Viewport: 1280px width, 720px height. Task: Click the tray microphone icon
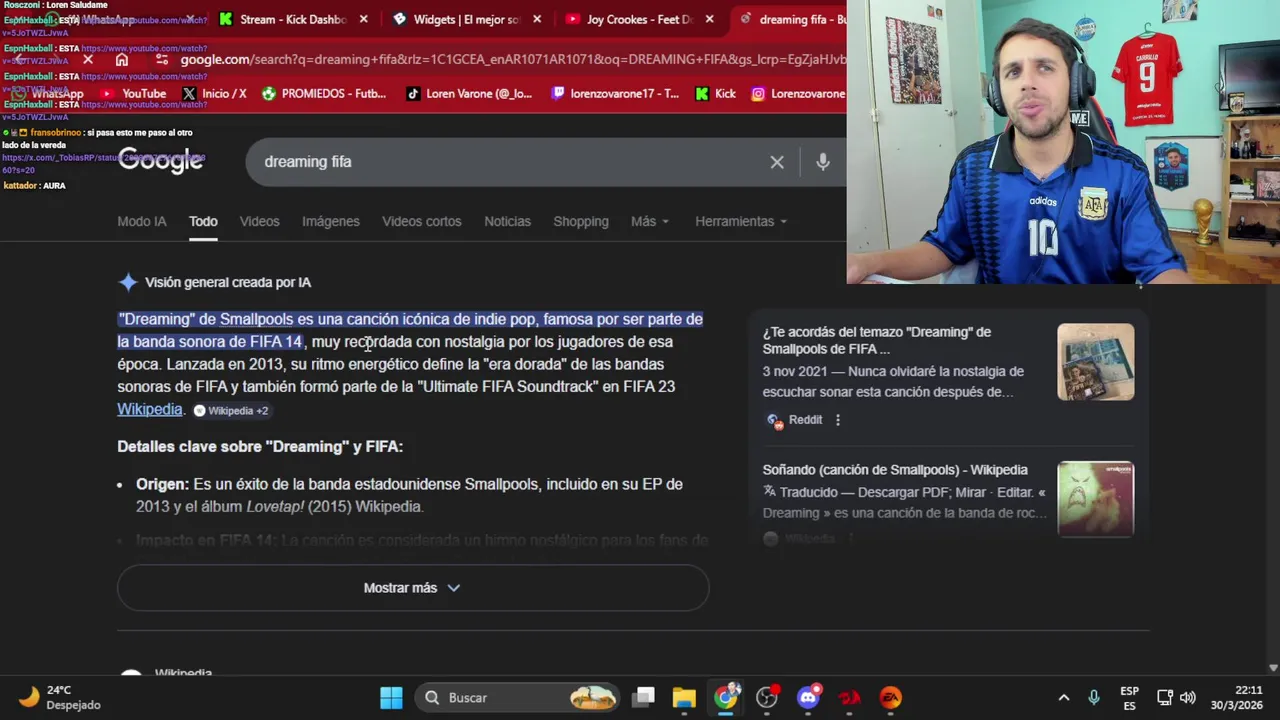1094,698
